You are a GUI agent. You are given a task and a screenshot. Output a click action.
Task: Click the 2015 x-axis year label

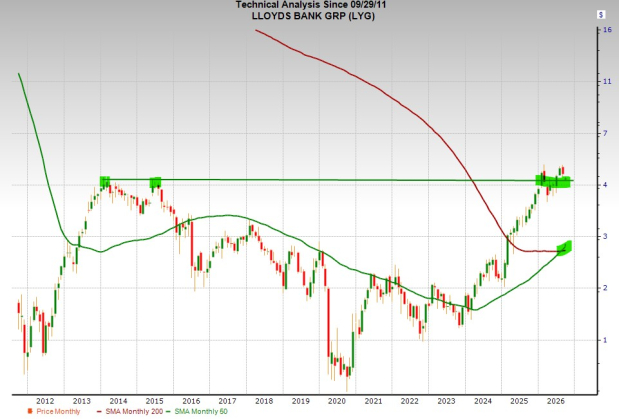click(154, 401)
